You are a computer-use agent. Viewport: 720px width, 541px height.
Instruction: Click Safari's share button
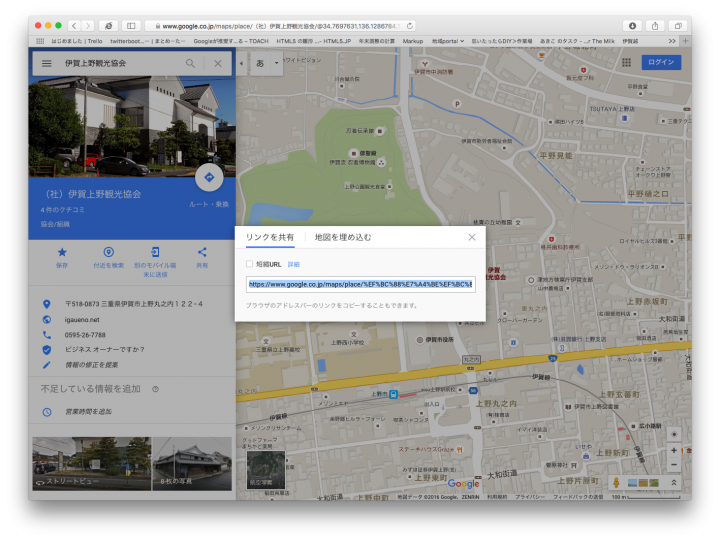click(655, 26)
